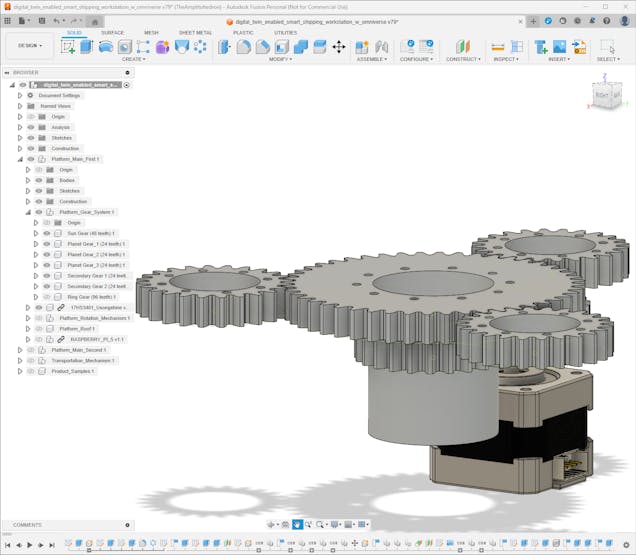Open the Design workspace dropdown
The width and height of the screenshot is (636, 555).
coord(28,45)
